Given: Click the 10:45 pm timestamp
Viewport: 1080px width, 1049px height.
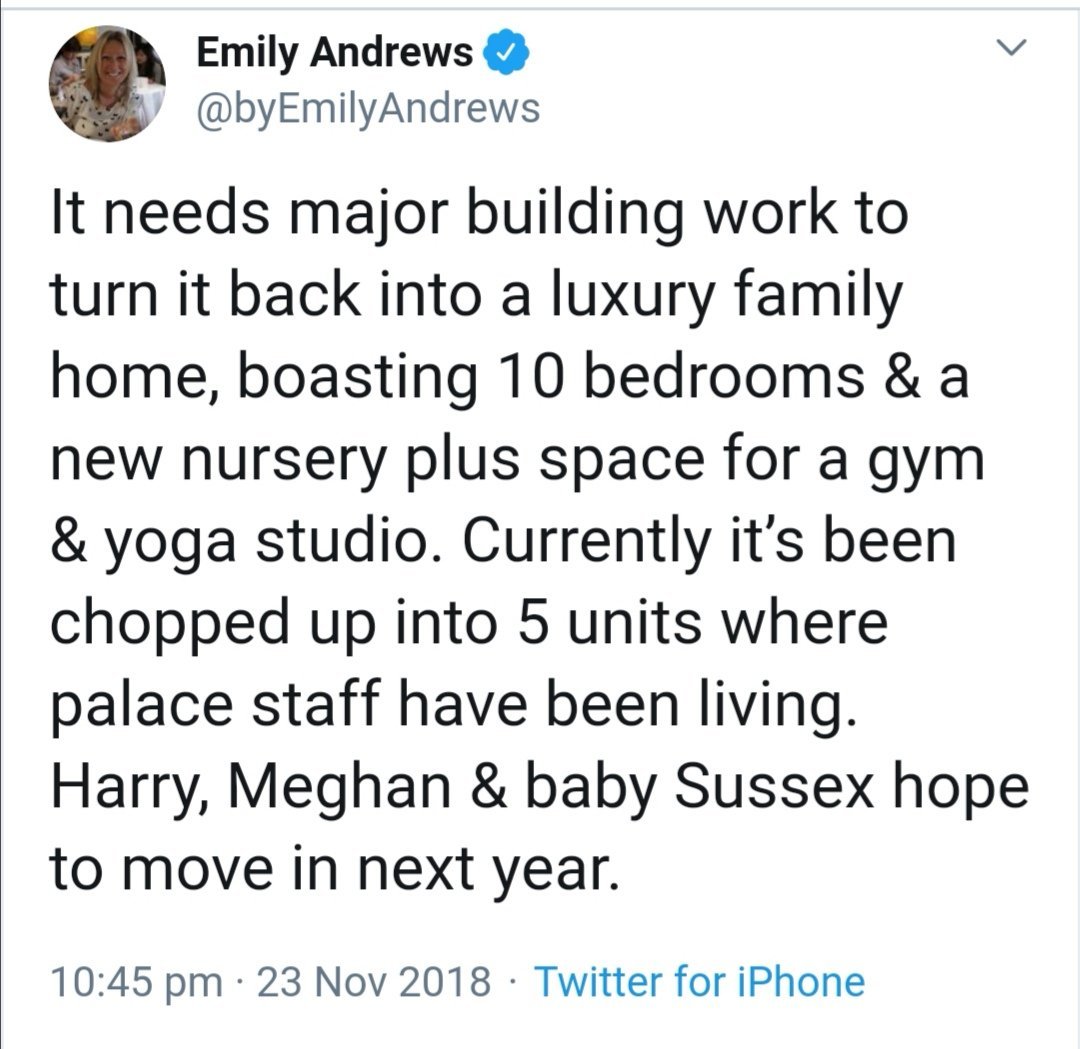Looking at the screenshot, I should click(x=136, y=981).
